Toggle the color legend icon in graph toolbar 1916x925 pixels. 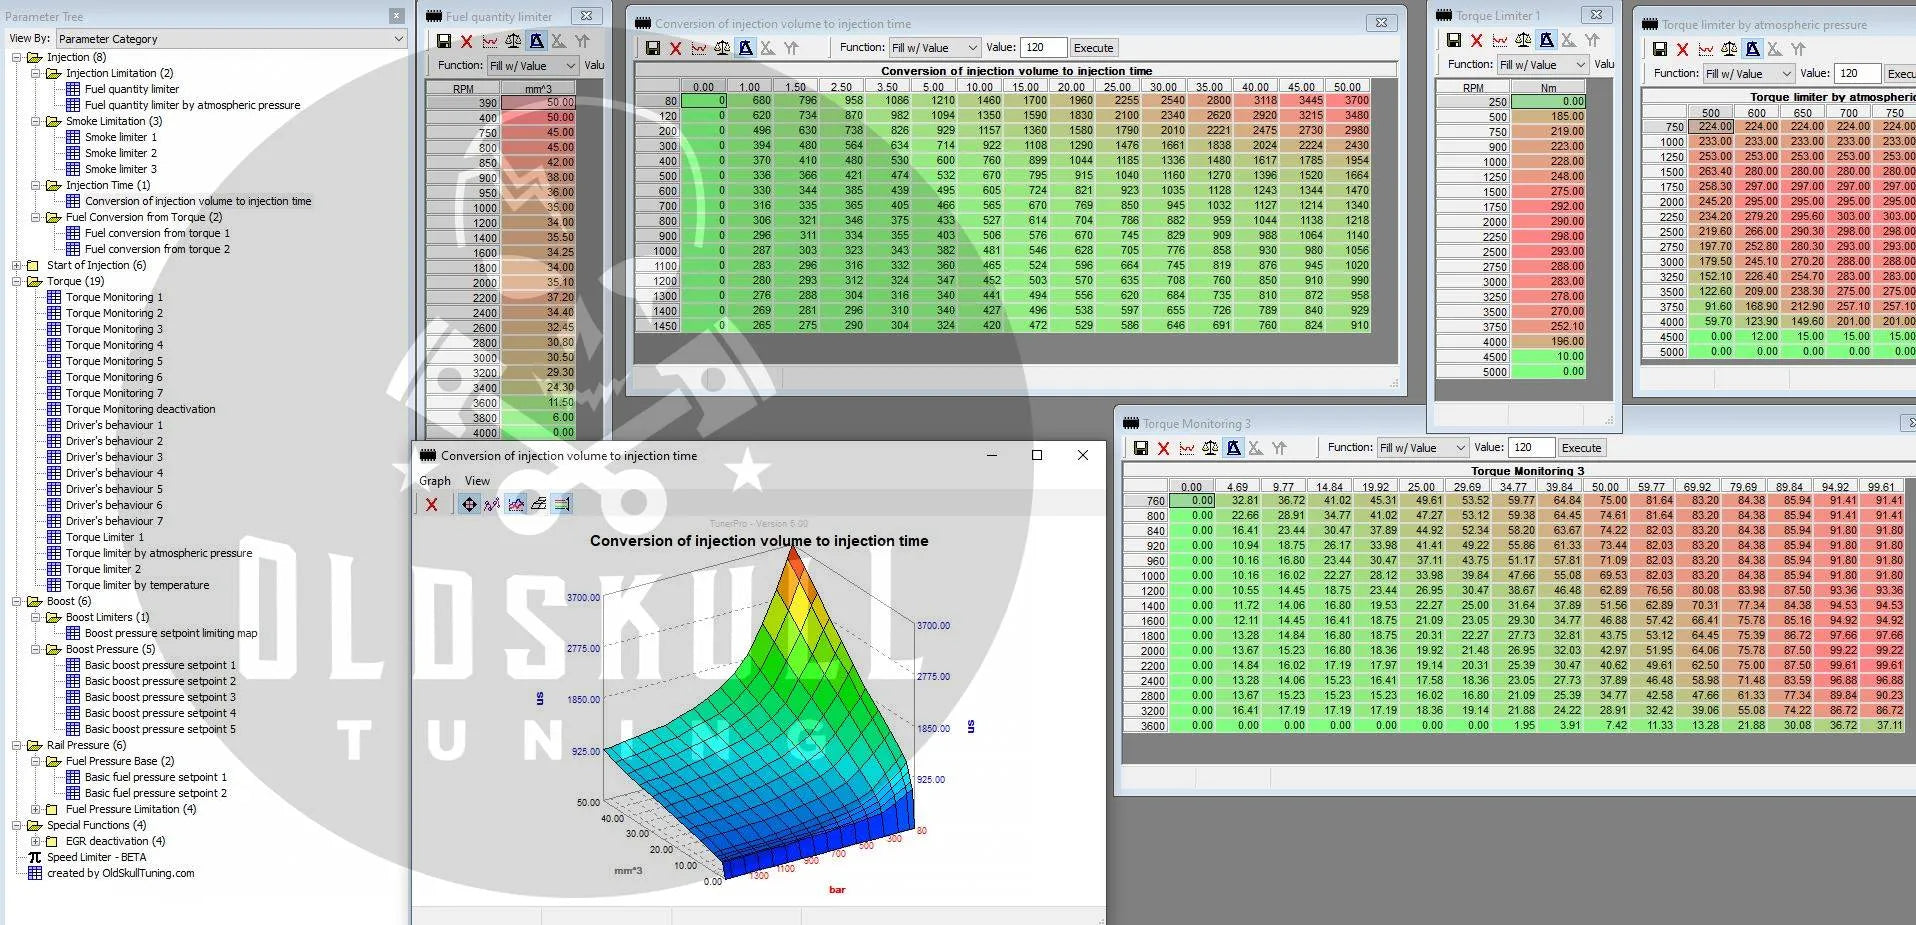pyautogui.click(x=562, y=505)
